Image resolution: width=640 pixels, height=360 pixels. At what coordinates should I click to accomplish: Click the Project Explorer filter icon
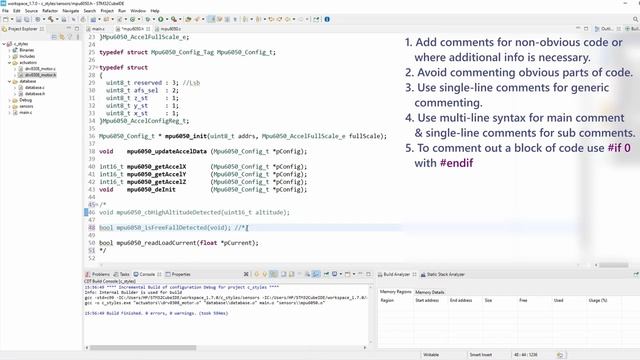(70, 37)
